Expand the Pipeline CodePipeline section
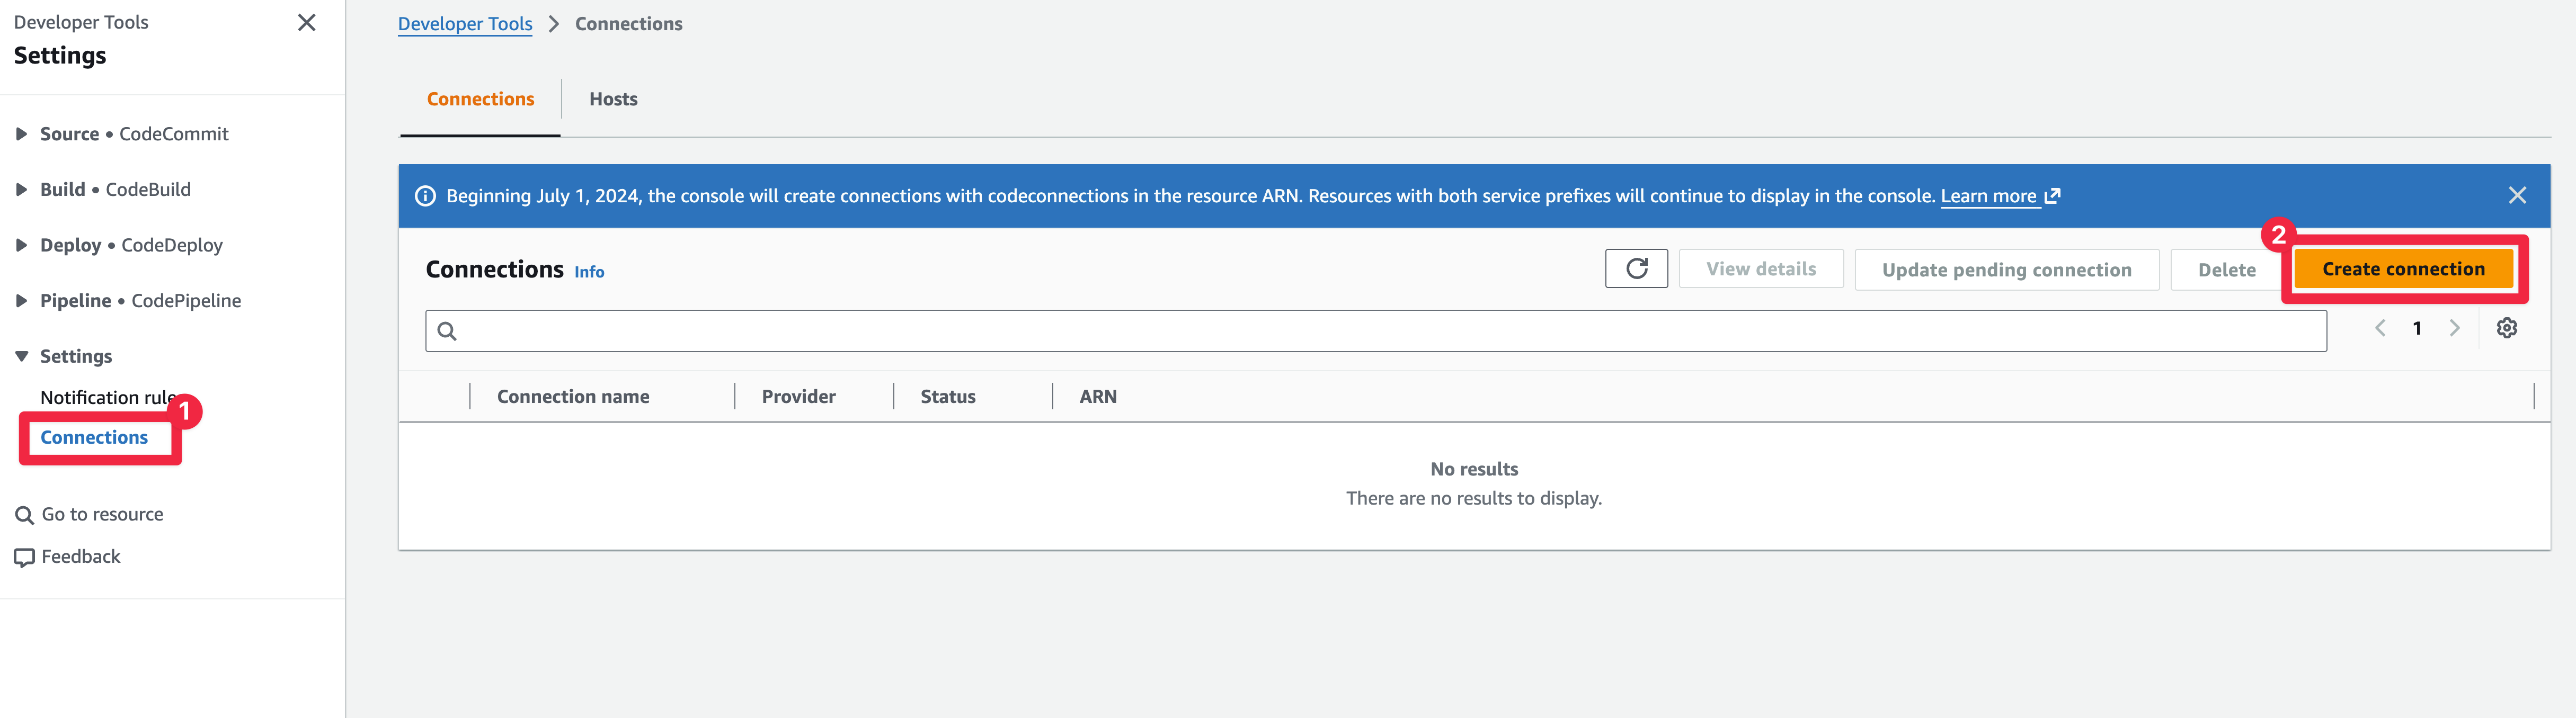Viewport: 2576px width, 718px height. 21,300
